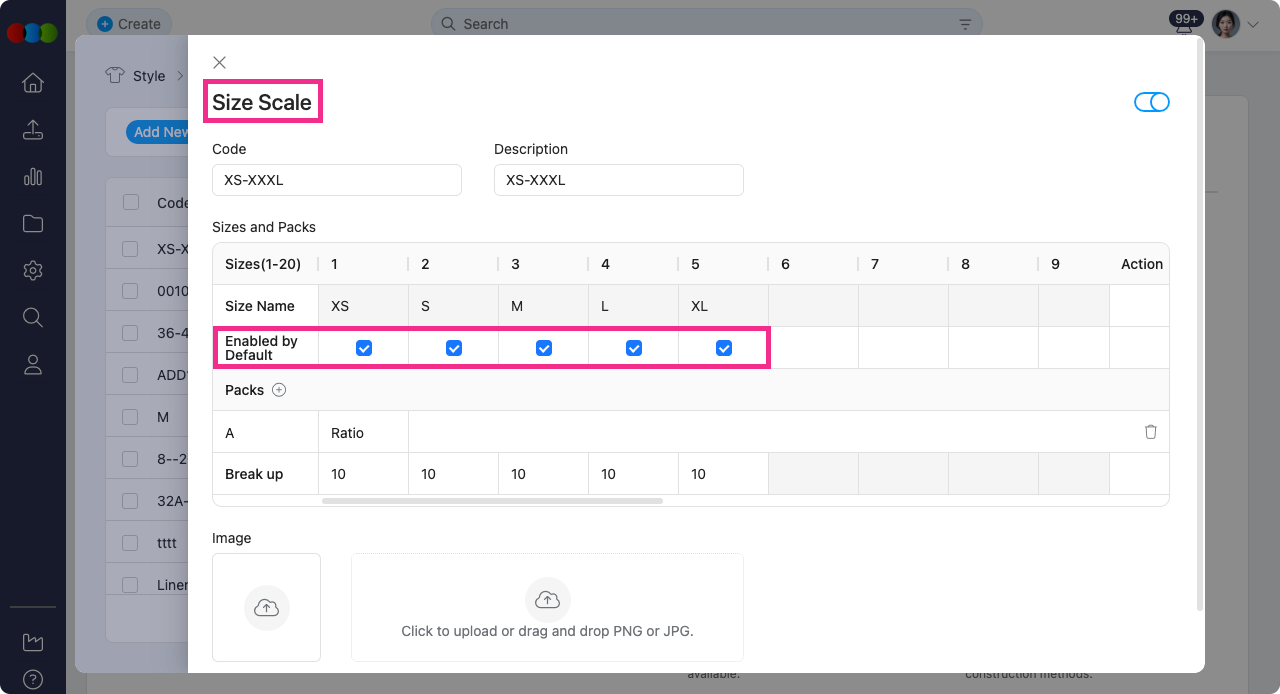Open sidebar Settings gear icon

click(33, 270)
